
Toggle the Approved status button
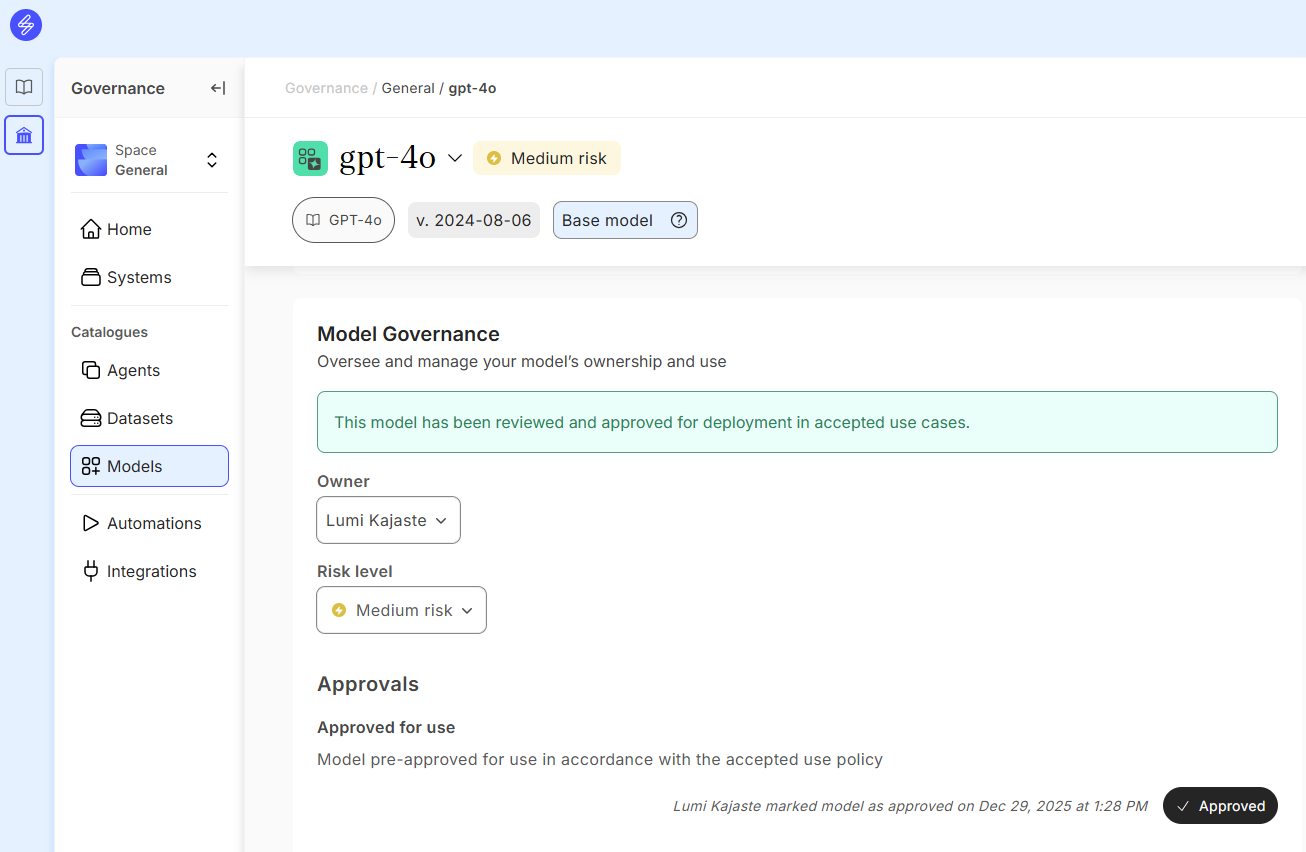click(1220, 806)
